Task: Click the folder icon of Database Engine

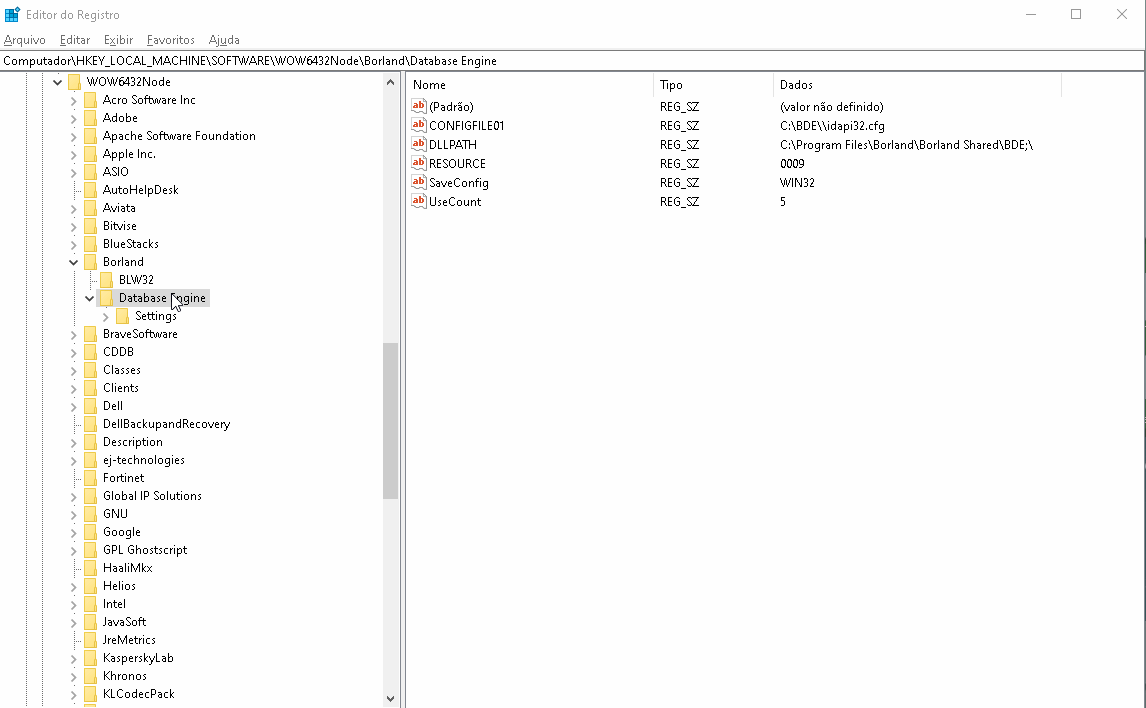Action: [x=107, y=298]
